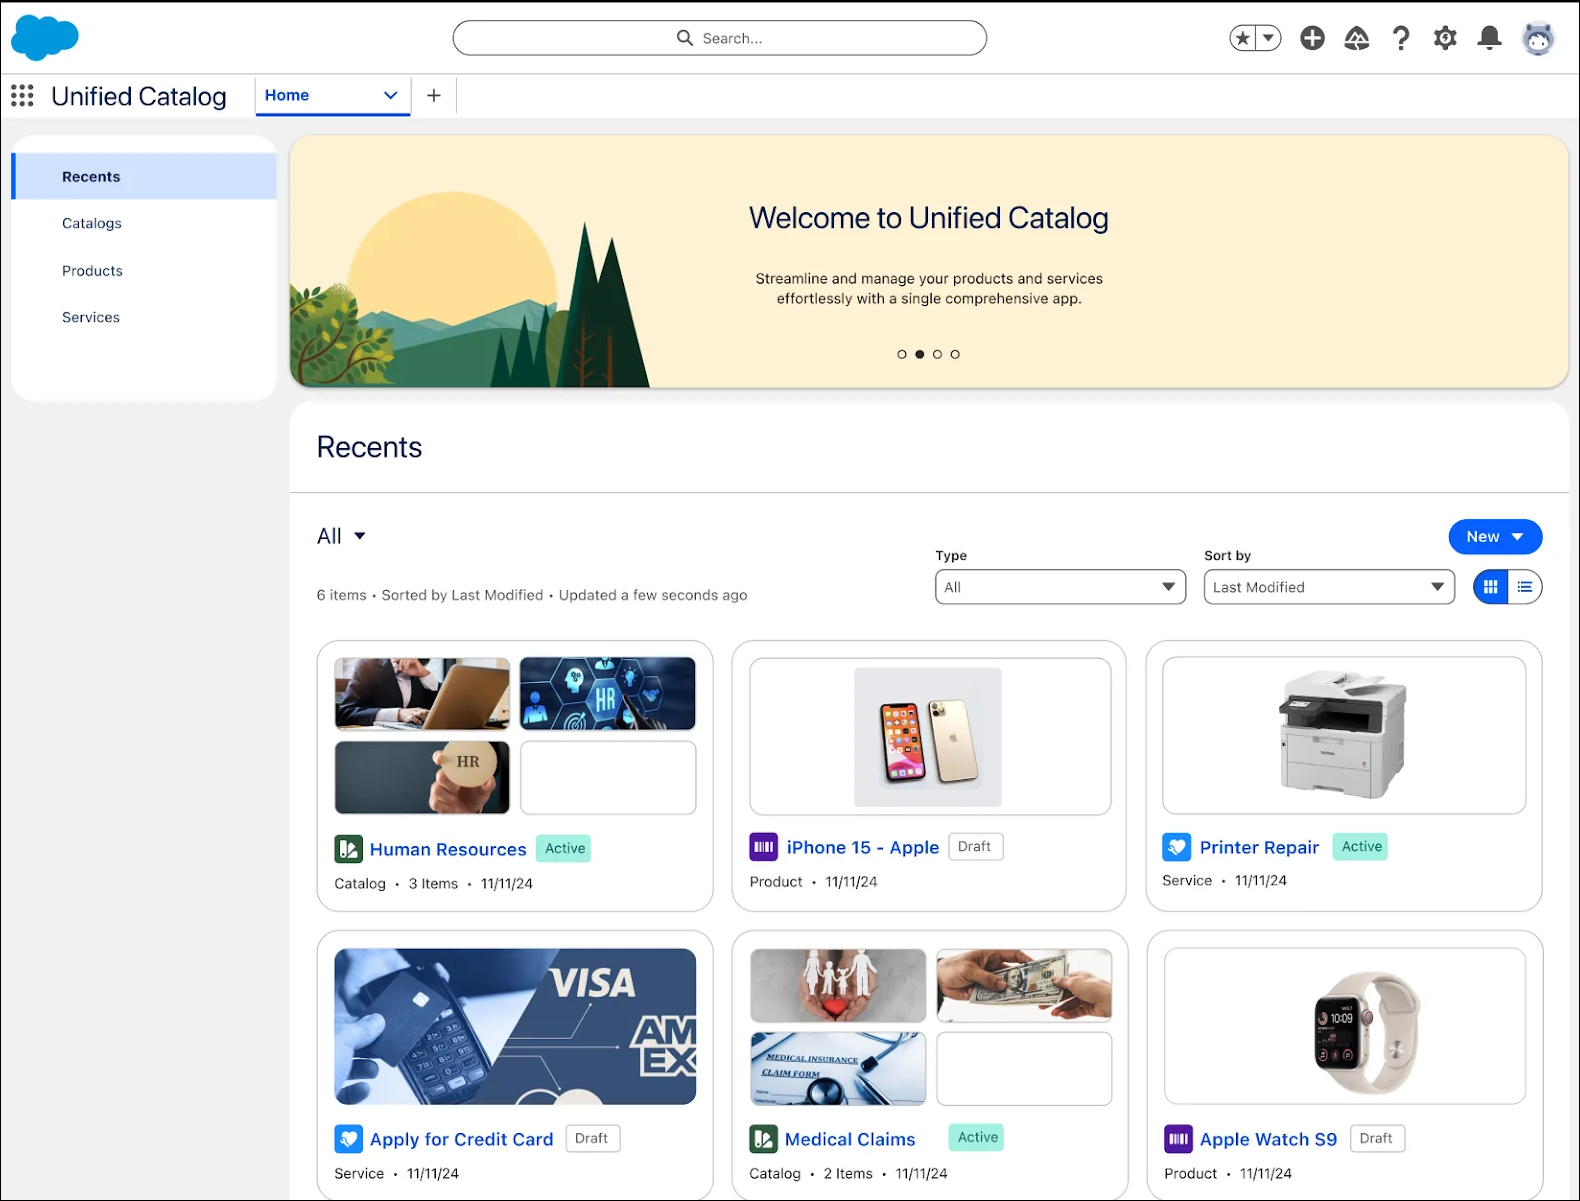Click the Active badge on Printer Repair
This screenshot has width=1580, height=1201.
click(1361, 846)
